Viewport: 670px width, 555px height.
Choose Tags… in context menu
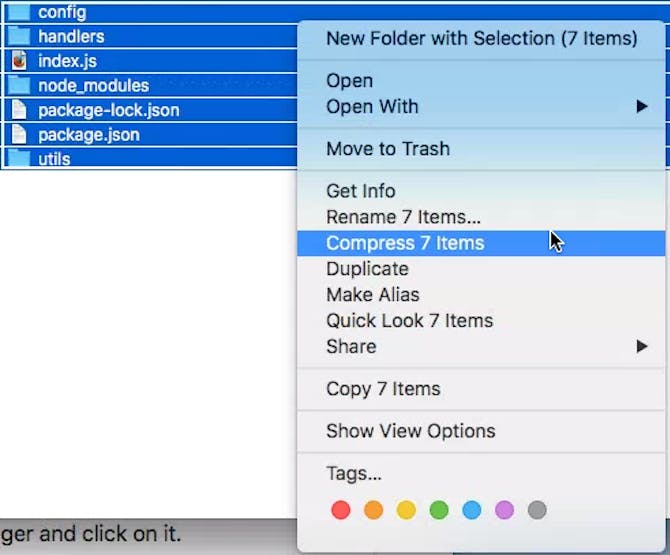[481, 473]
